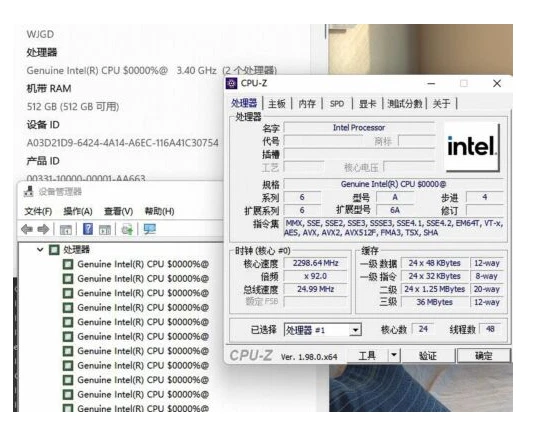Click the 线程数 value 48
Image resolution: width=540 pixels, height=443 pixels.
pos(490,329)
